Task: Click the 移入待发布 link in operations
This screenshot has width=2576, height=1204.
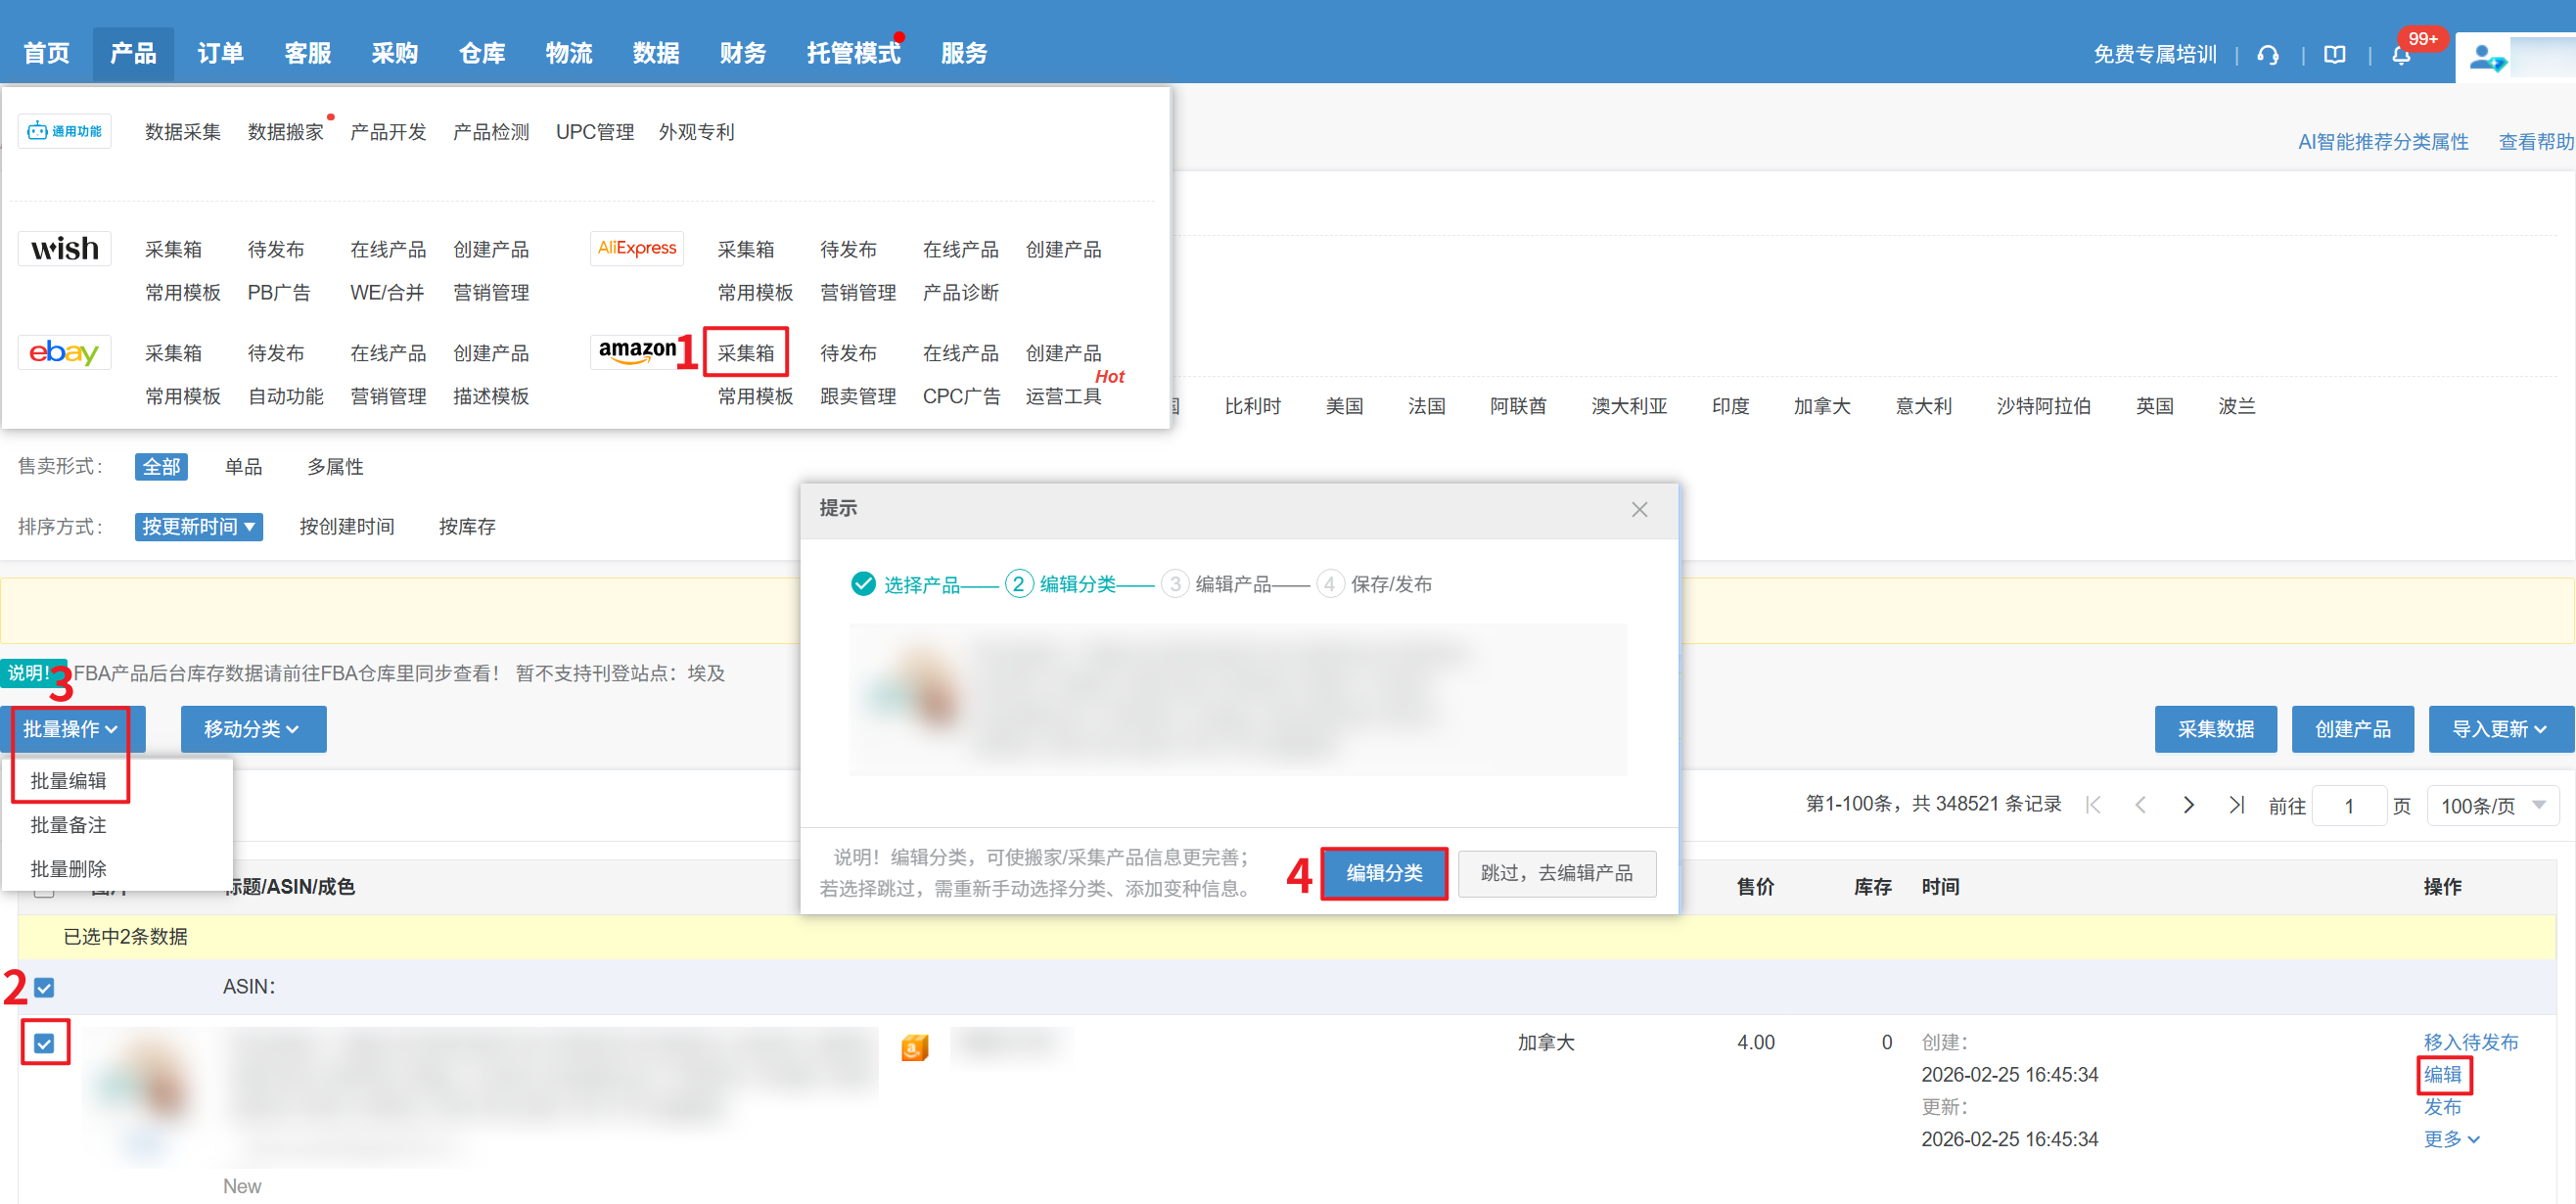Action: [2469, 1042]
